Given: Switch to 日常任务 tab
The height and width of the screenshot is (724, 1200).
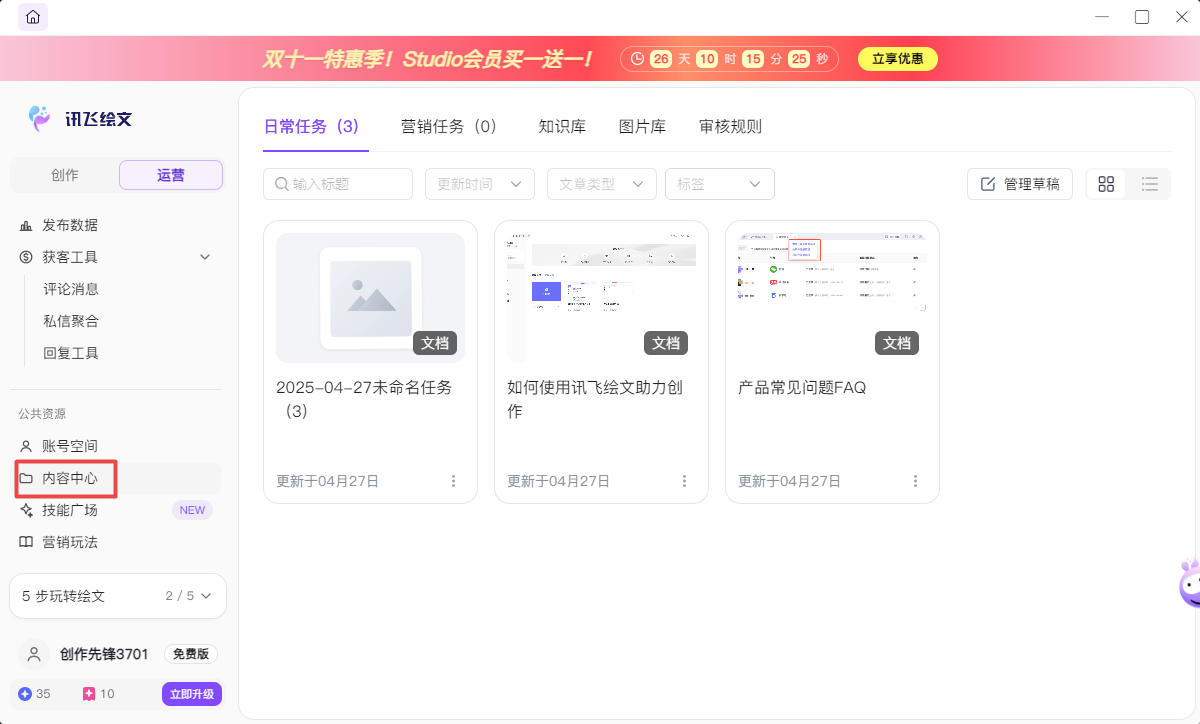Looking at the screenshot, I should (311, 127).
